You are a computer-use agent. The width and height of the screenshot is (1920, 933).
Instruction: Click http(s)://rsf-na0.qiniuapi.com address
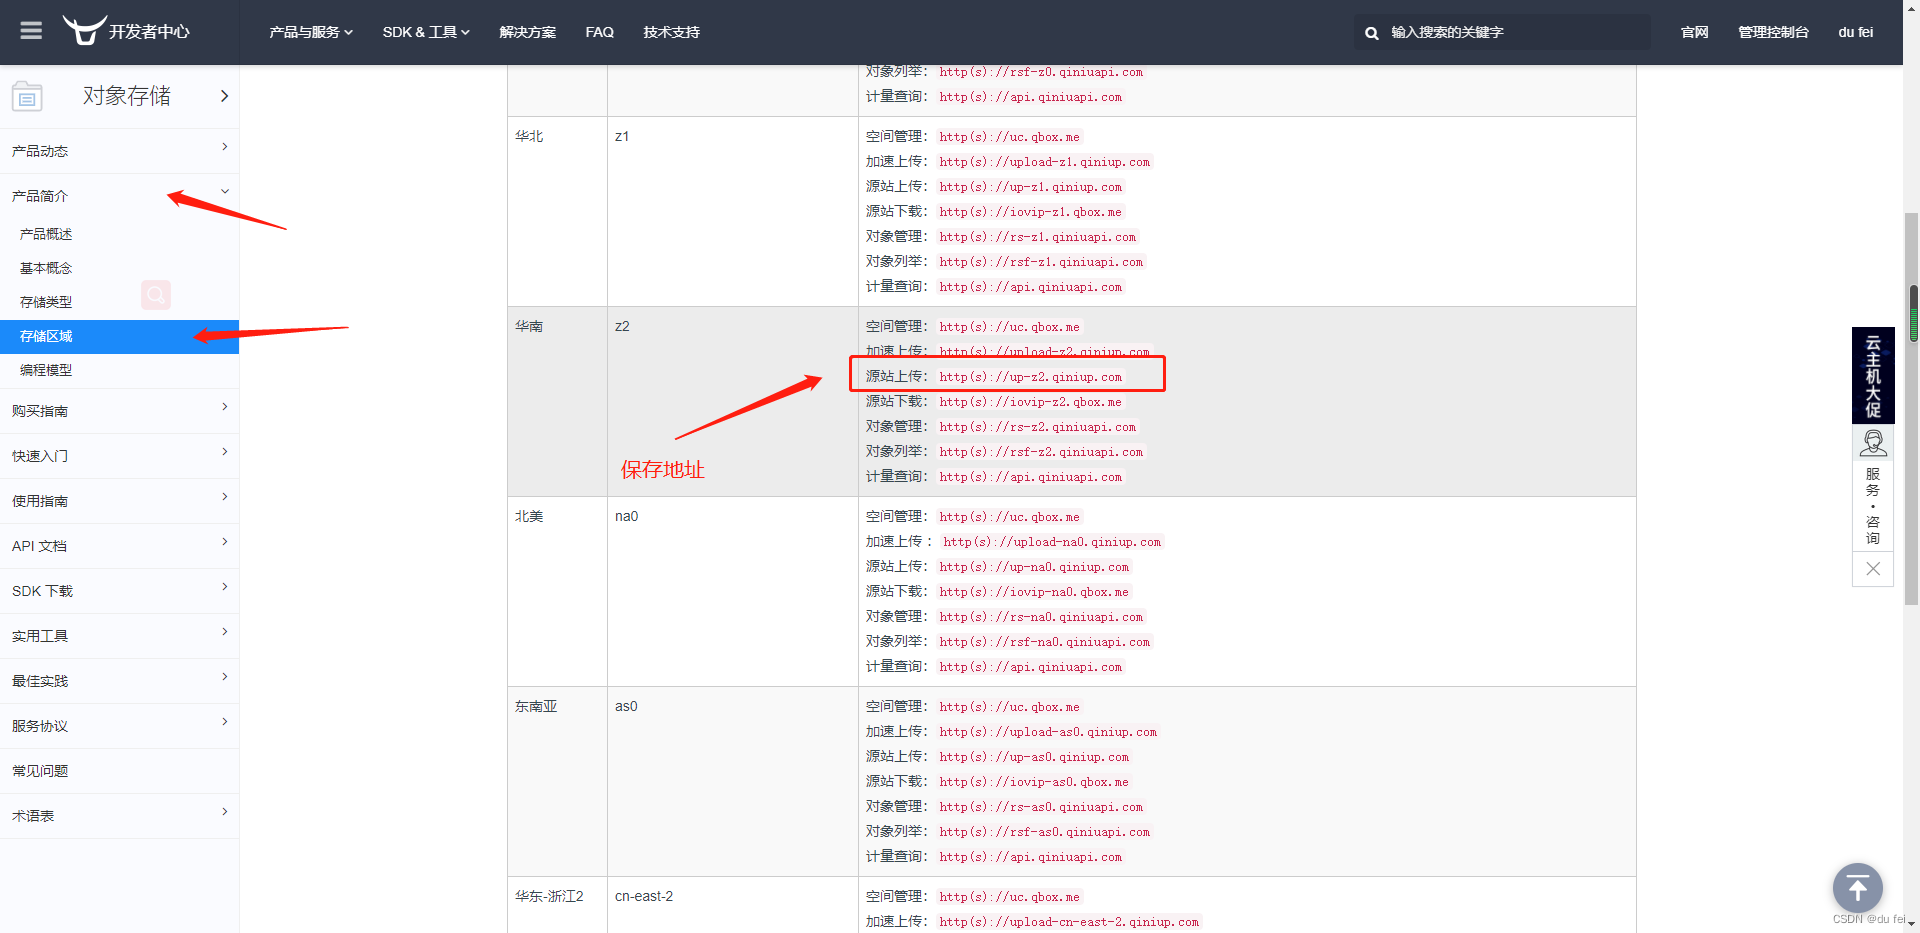(1044, 642)
